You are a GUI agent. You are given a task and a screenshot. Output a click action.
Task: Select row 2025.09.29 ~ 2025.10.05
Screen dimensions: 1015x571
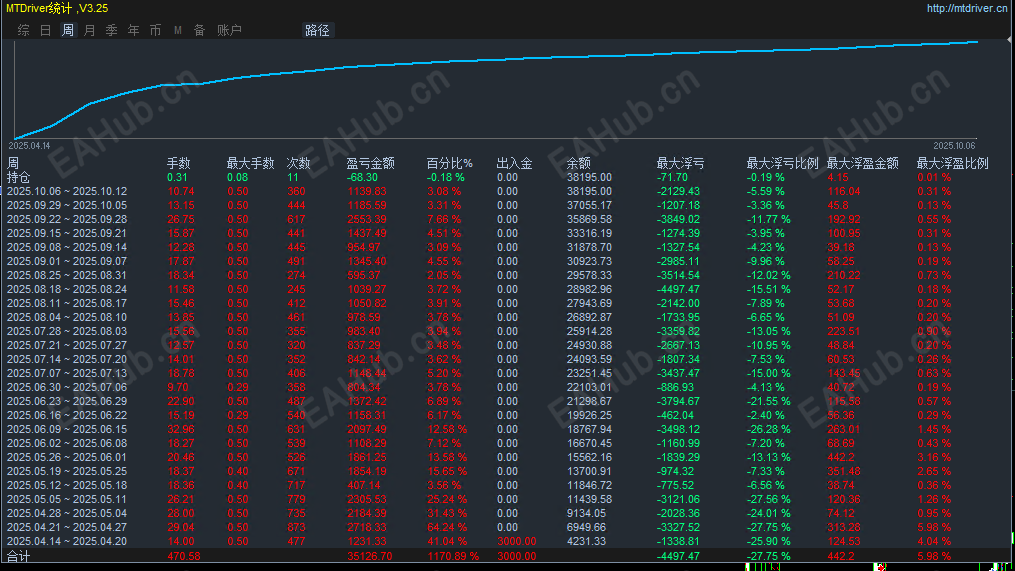(67, 205)
